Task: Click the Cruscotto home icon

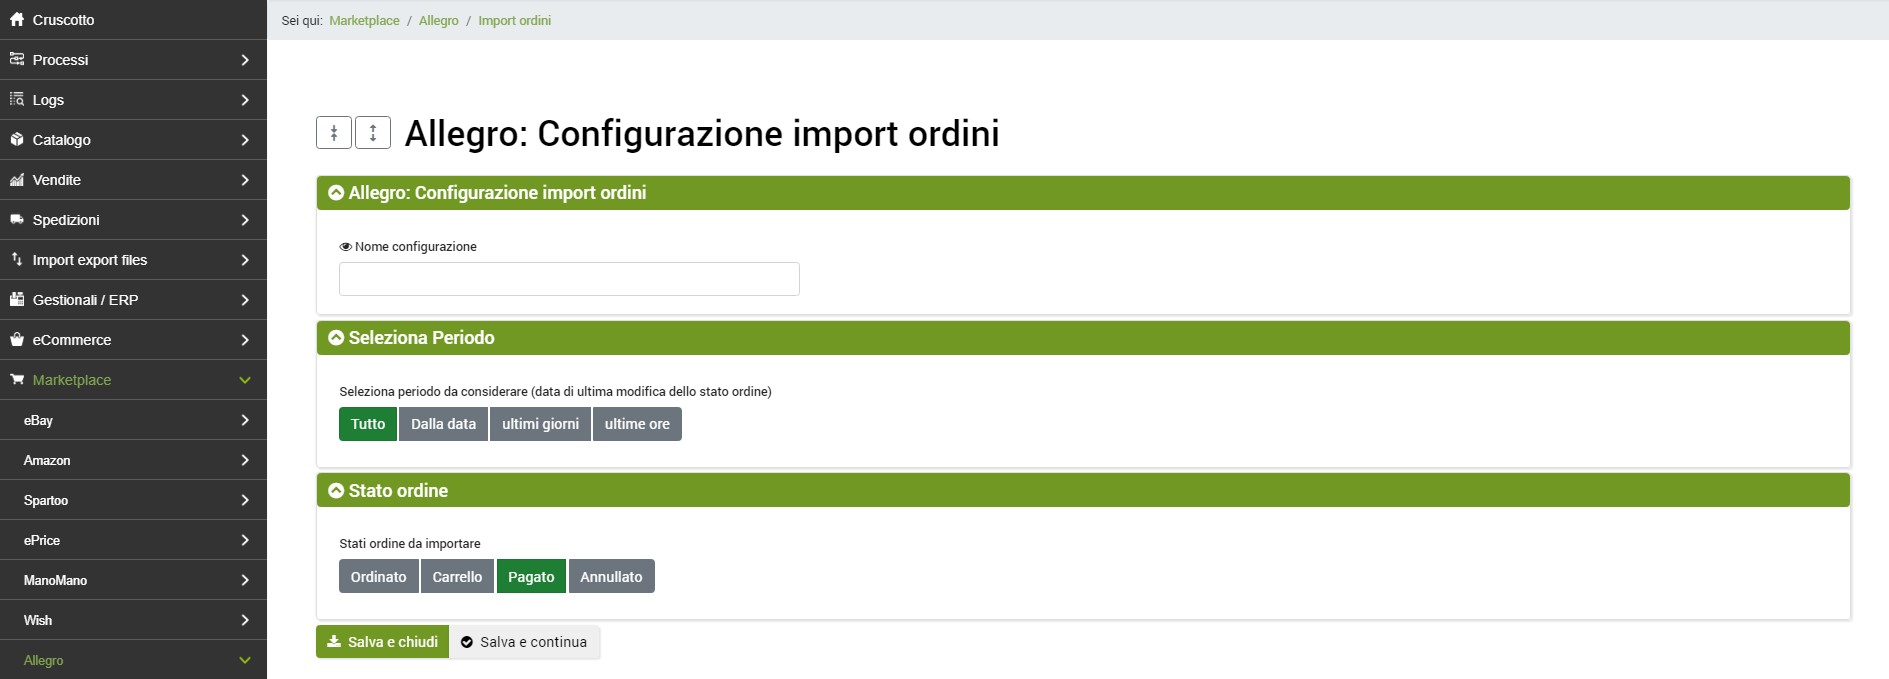Action: point(17,20)
